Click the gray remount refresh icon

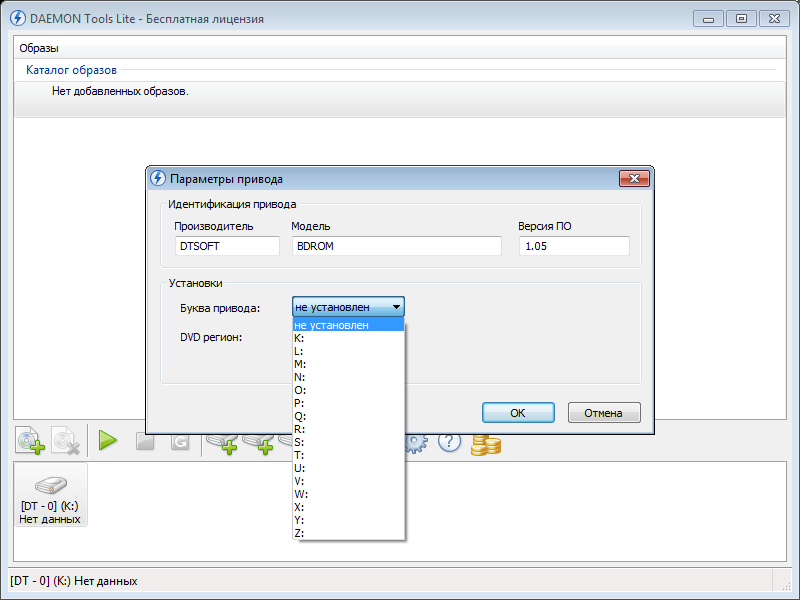tap(180, 442)
